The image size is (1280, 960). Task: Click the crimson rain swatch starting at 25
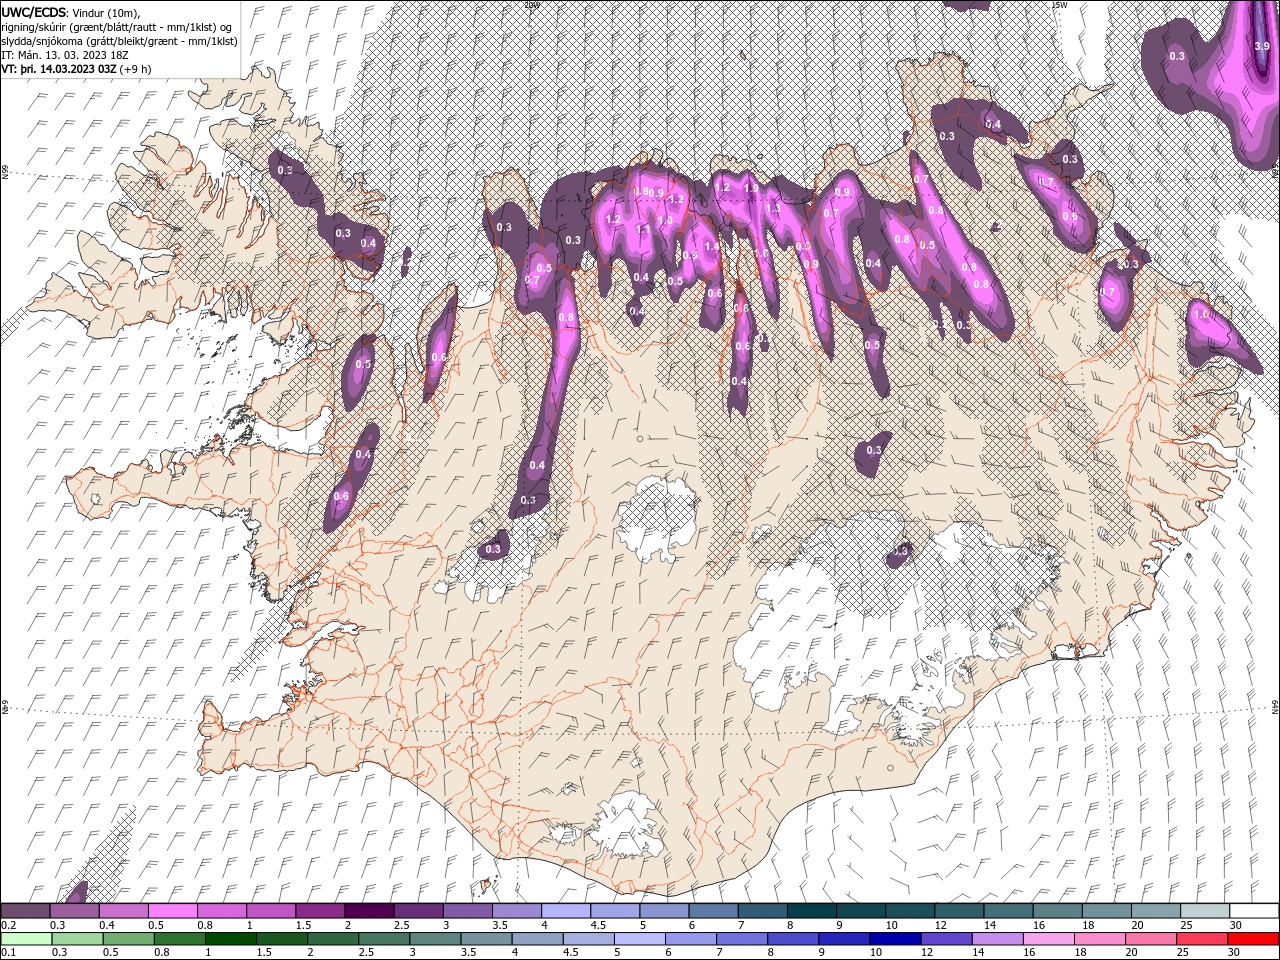[x=1203, y=939]
